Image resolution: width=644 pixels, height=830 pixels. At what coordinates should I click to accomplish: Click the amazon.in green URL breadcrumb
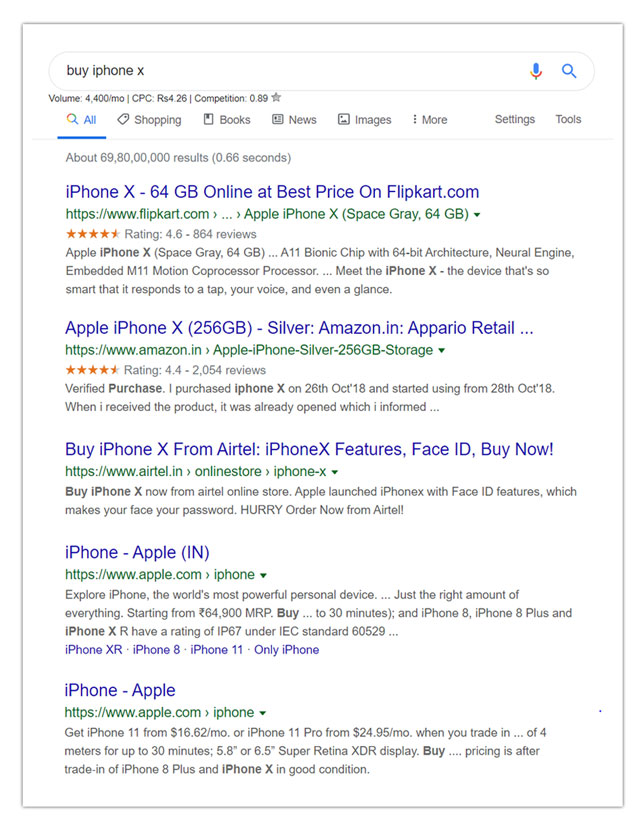point(249,350)
